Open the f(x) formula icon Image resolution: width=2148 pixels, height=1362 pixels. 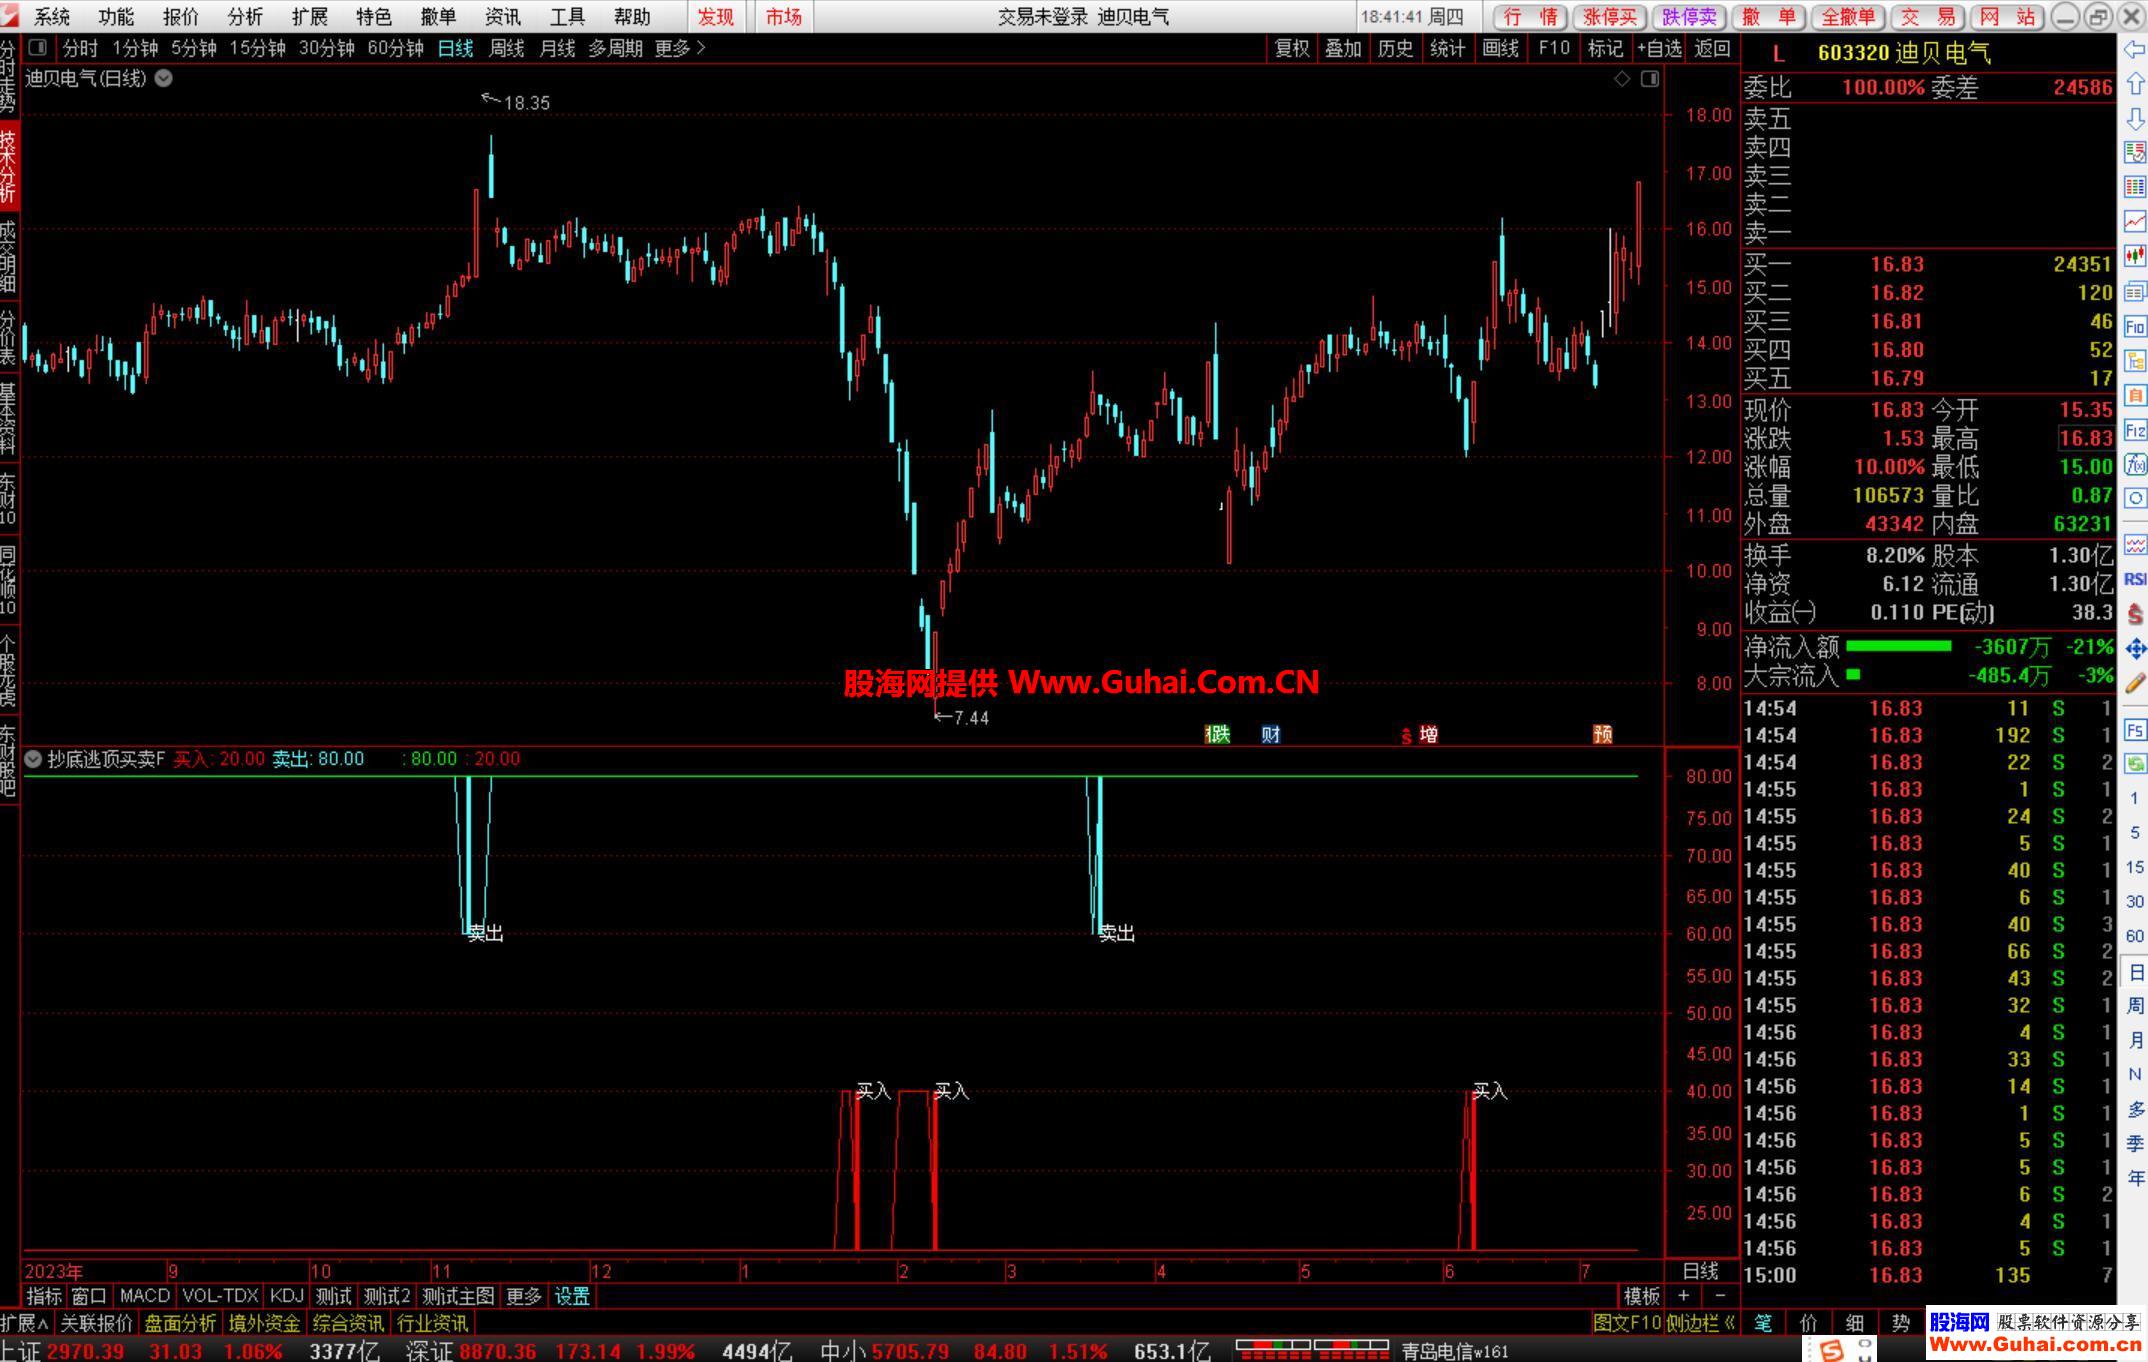tap(2135, 464)
